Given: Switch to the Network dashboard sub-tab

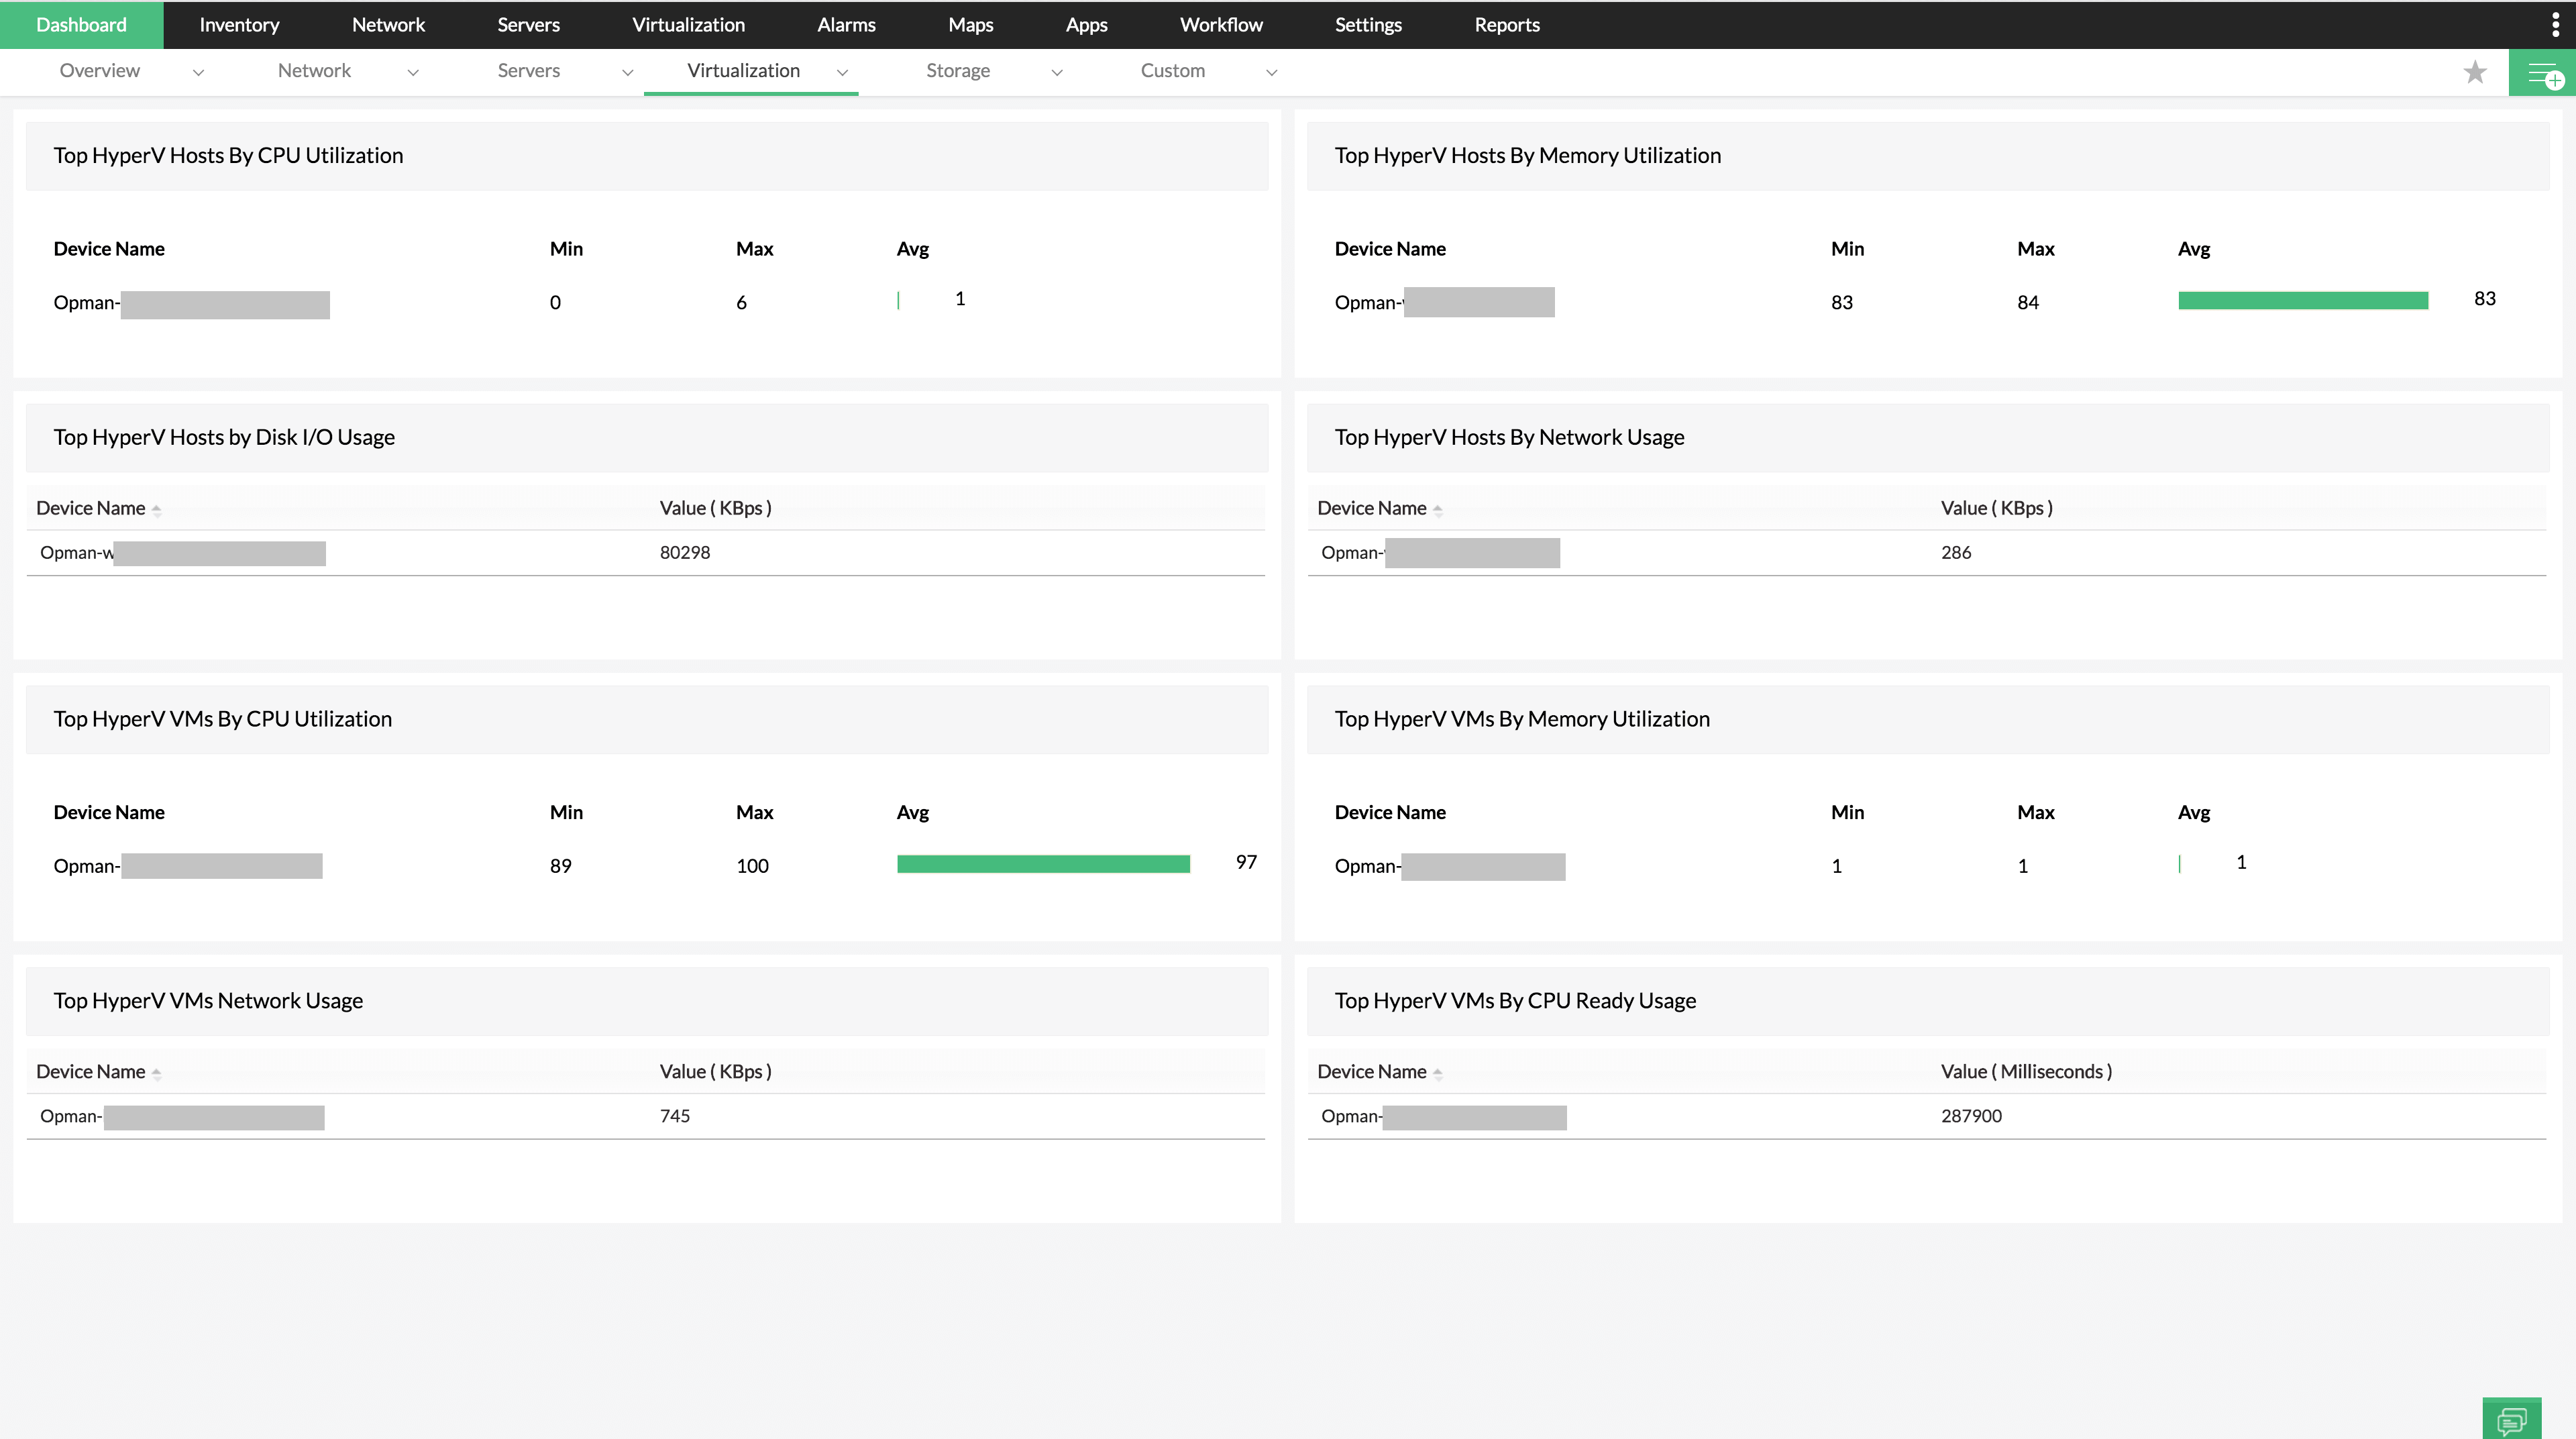Looking at the screenshot, I should [314, 71].
